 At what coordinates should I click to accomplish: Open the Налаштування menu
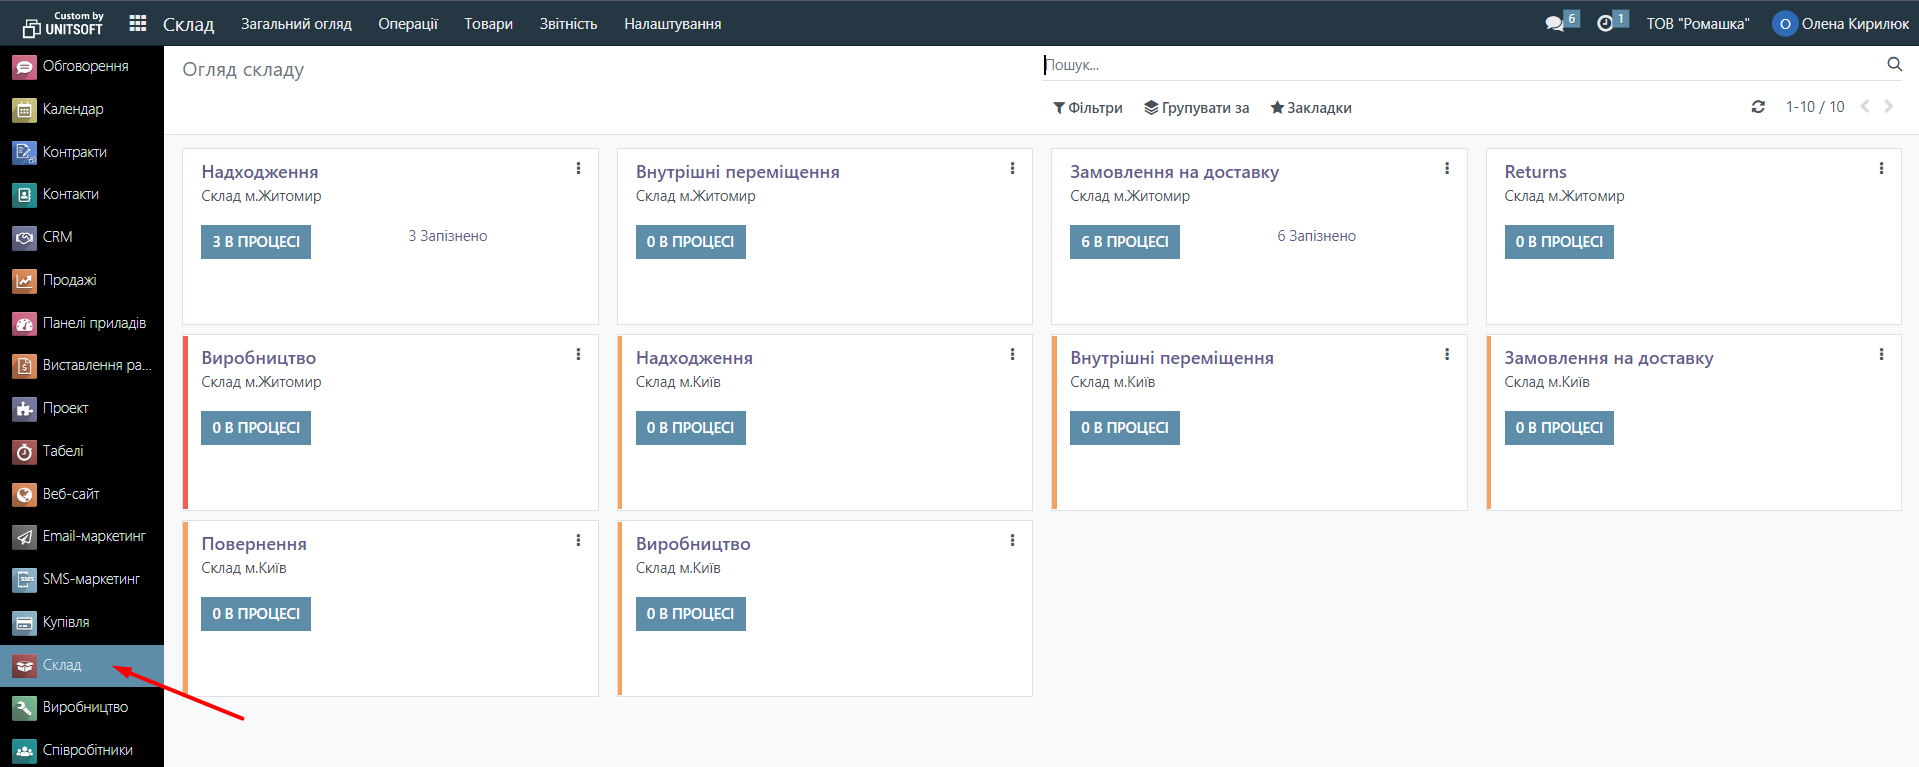(x=672, y=24)
